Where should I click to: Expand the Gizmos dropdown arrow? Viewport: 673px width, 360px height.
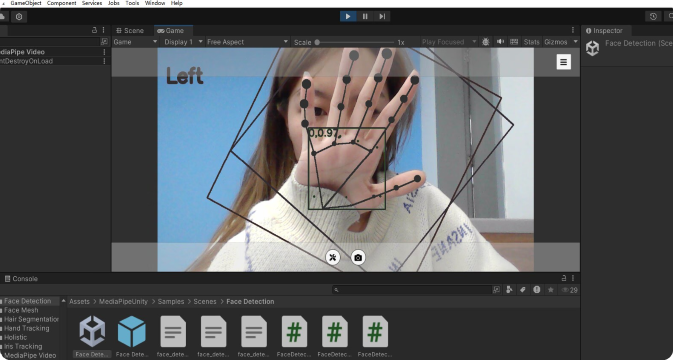click(x=576, y=42)
